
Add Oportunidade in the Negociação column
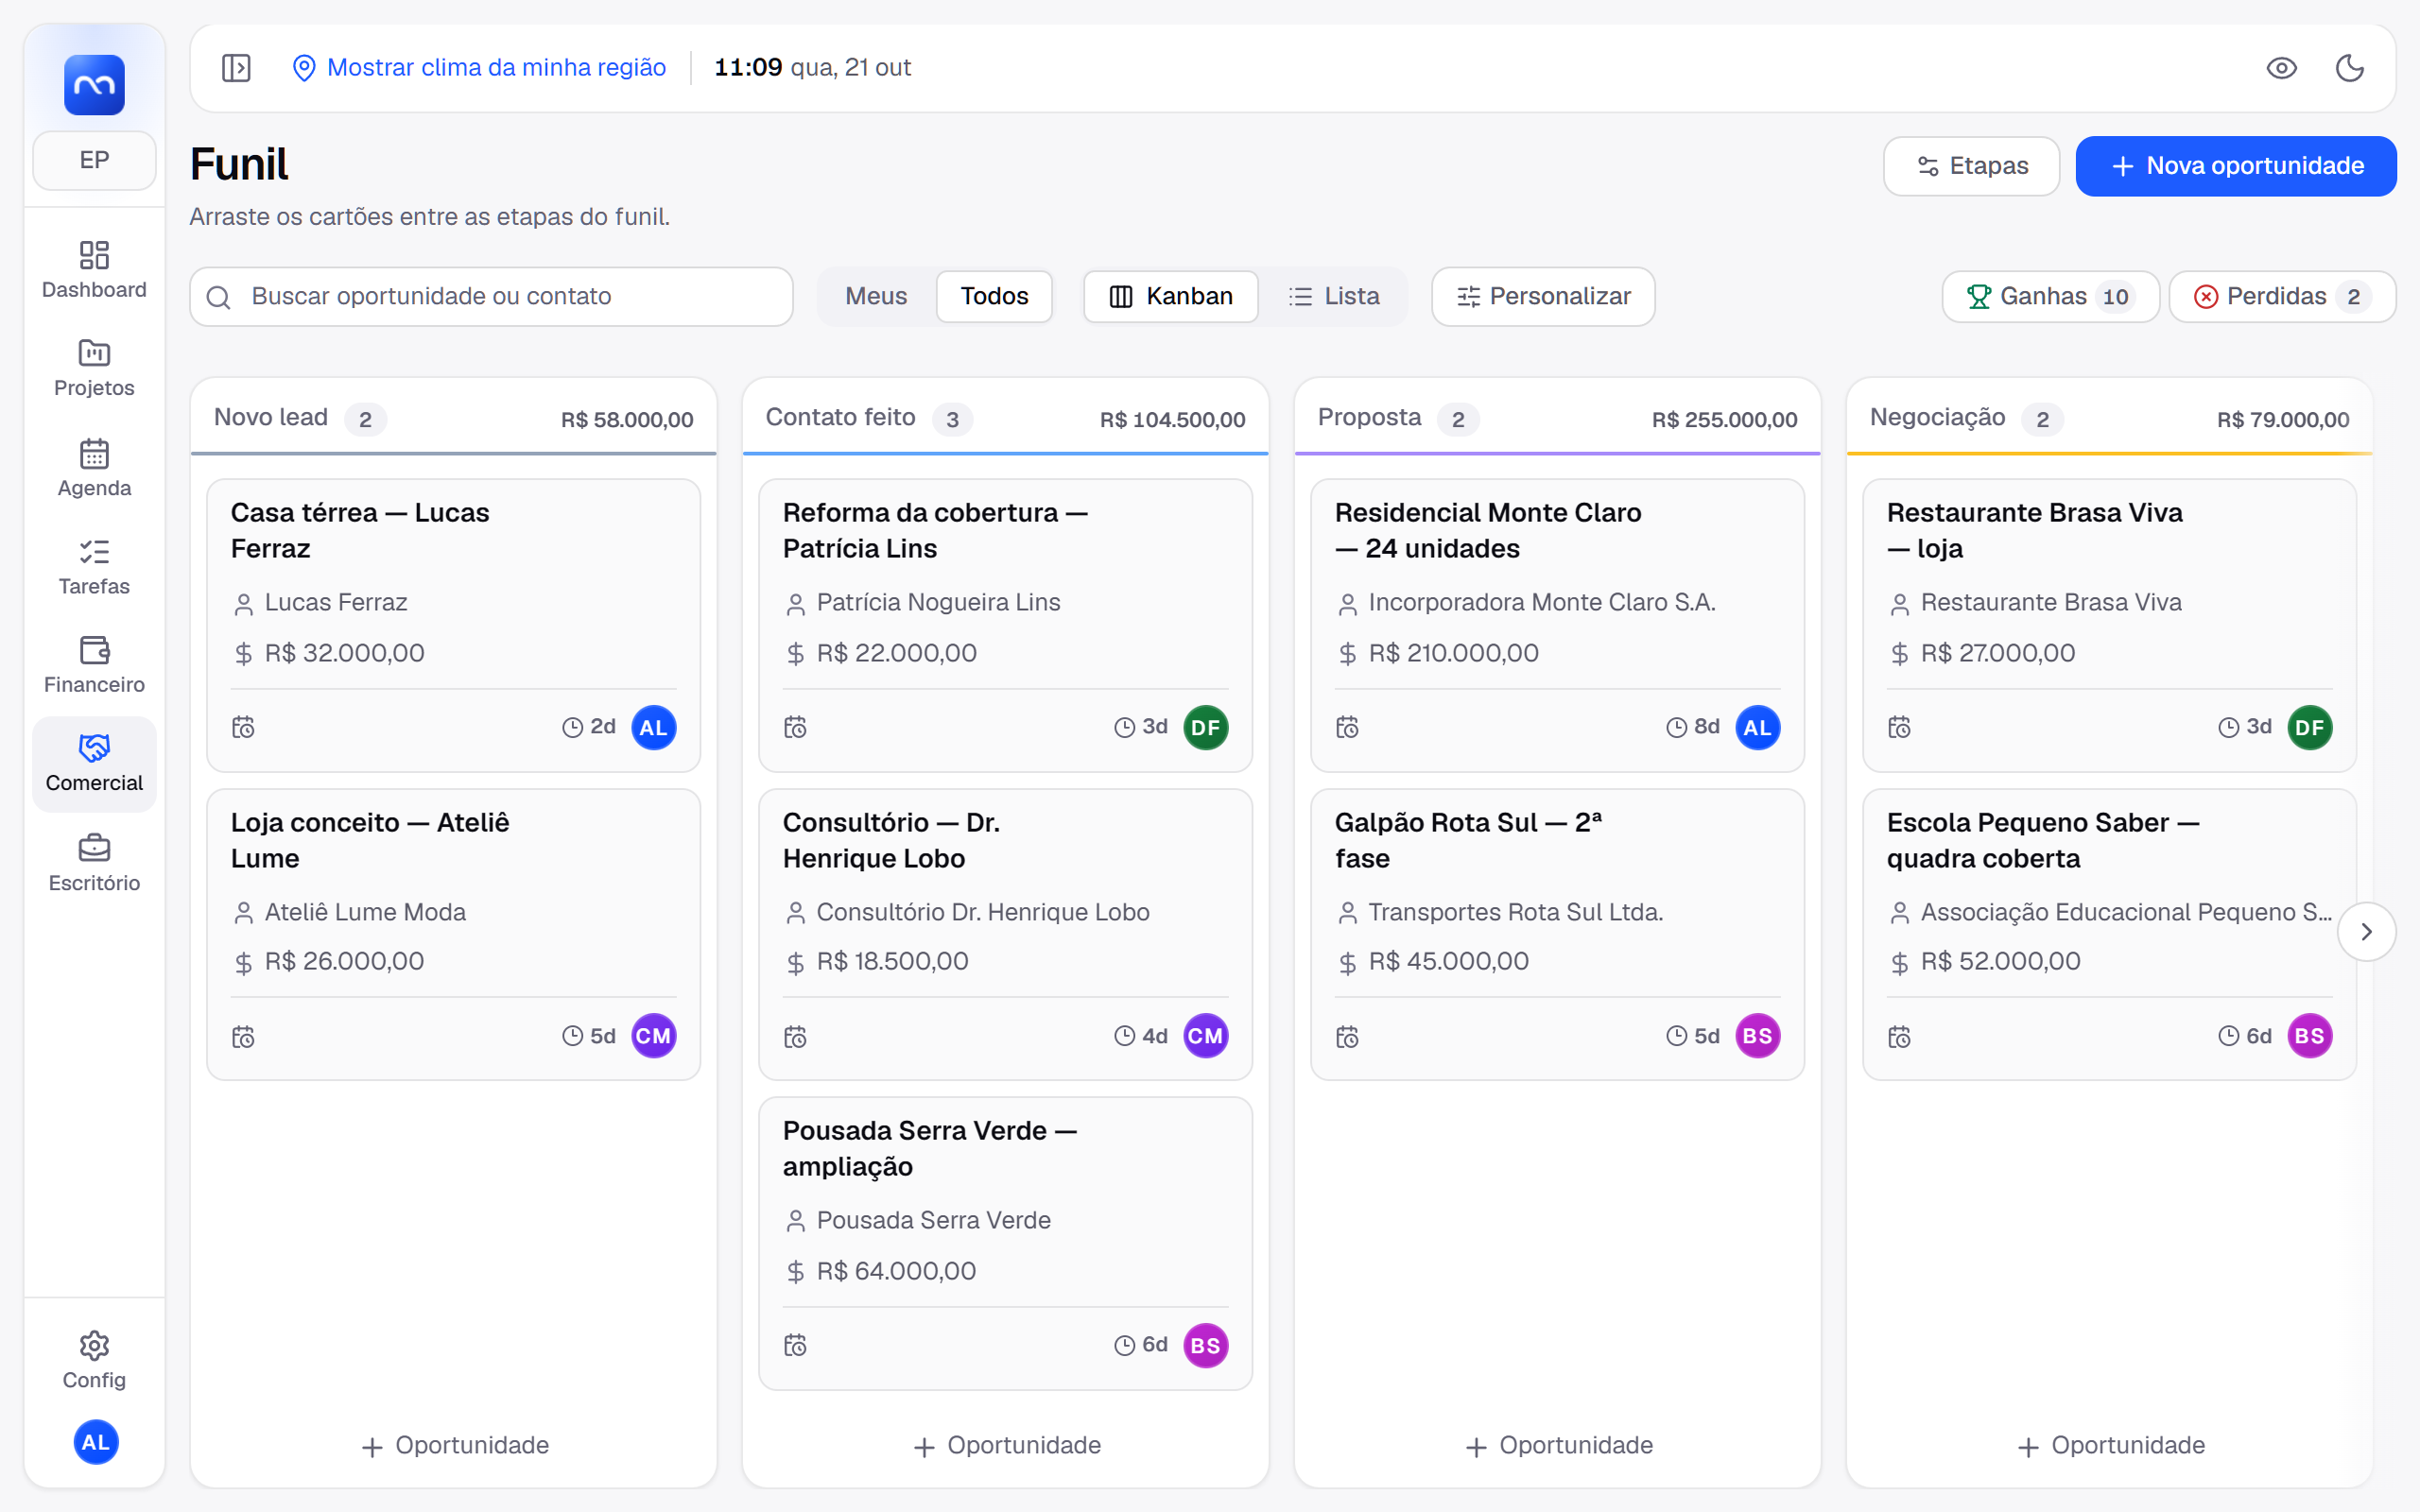[2110, 1445]
